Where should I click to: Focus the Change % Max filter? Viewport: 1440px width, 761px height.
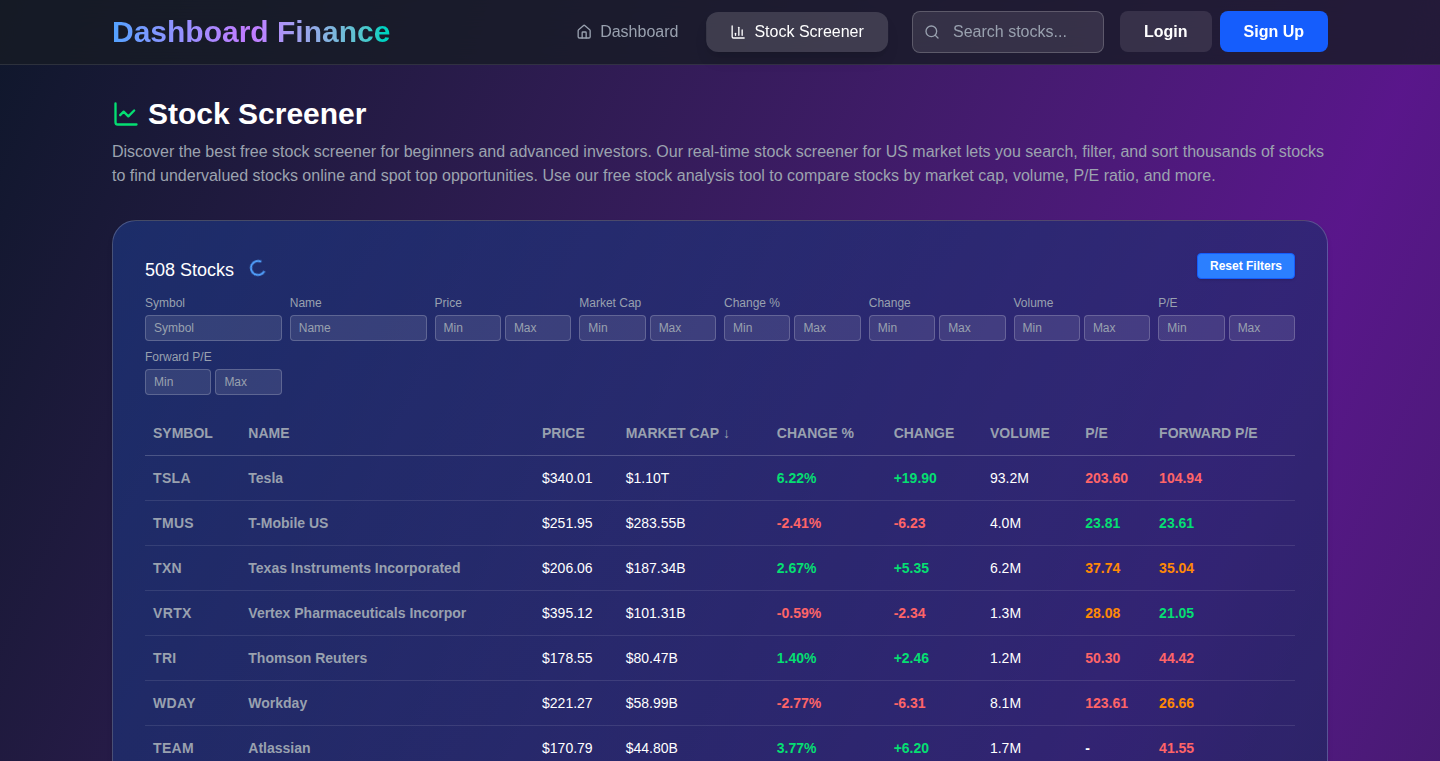pyautogui.click(x=827, y=328)
